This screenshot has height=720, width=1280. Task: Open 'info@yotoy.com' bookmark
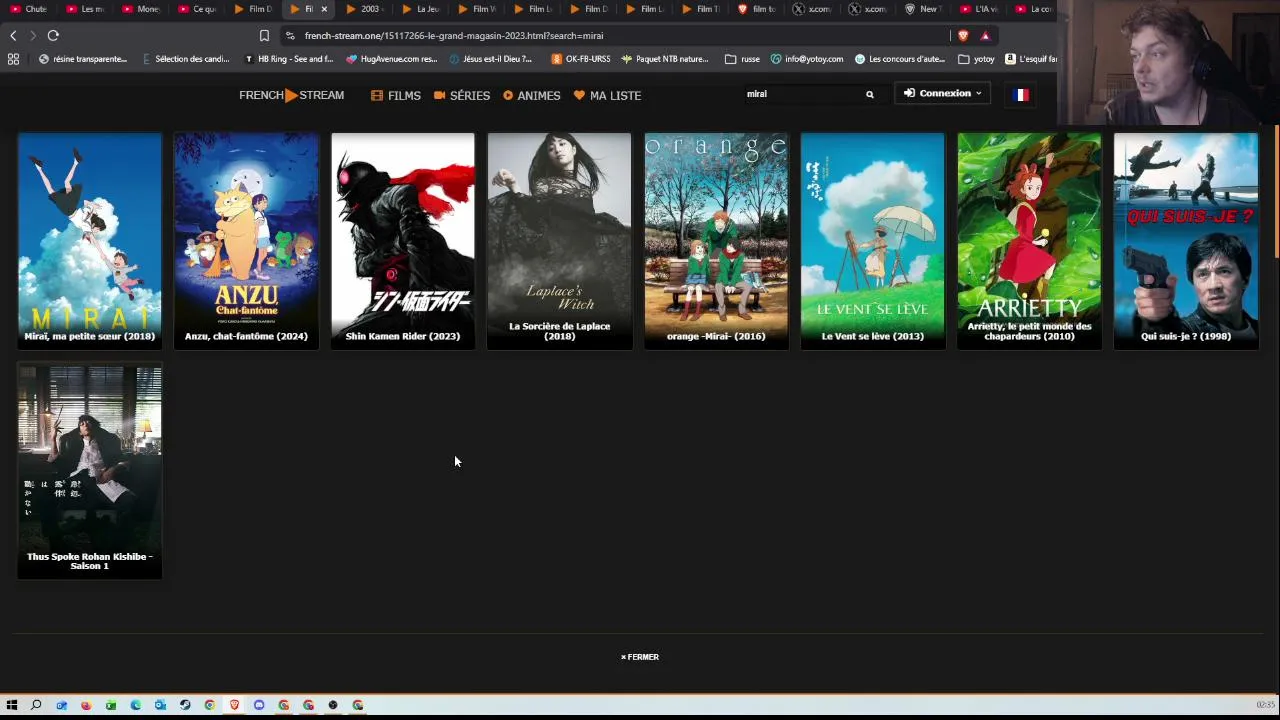(x=807, y=59)
